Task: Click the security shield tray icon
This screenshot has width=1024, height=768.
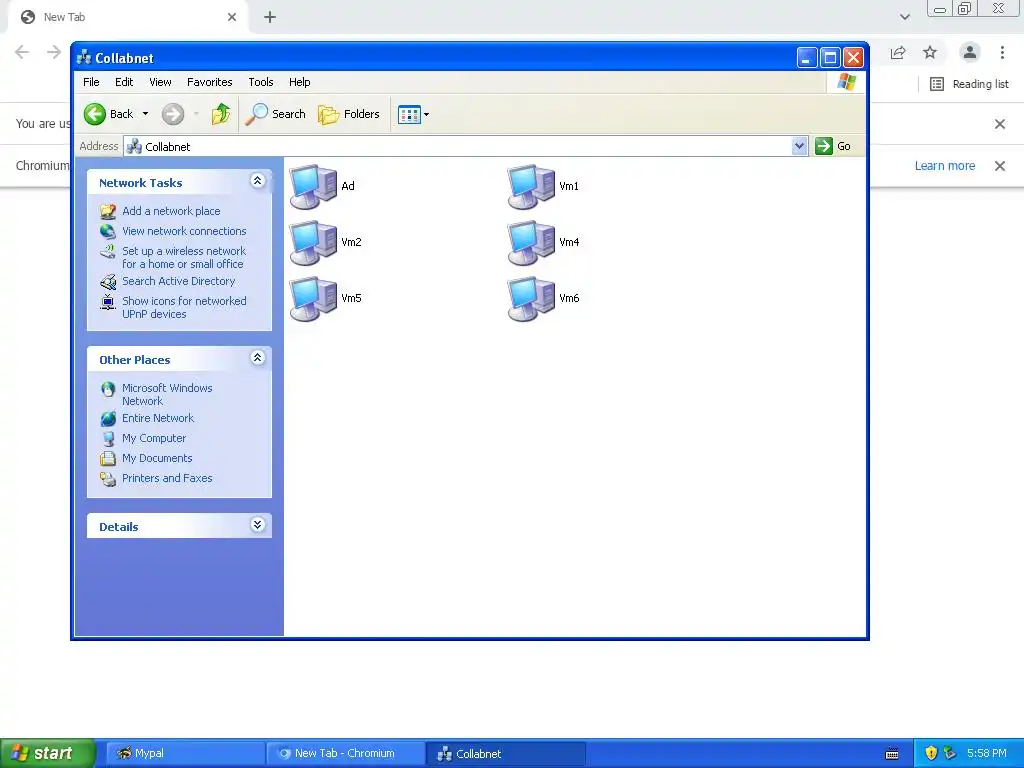Action: click(931, 754)
